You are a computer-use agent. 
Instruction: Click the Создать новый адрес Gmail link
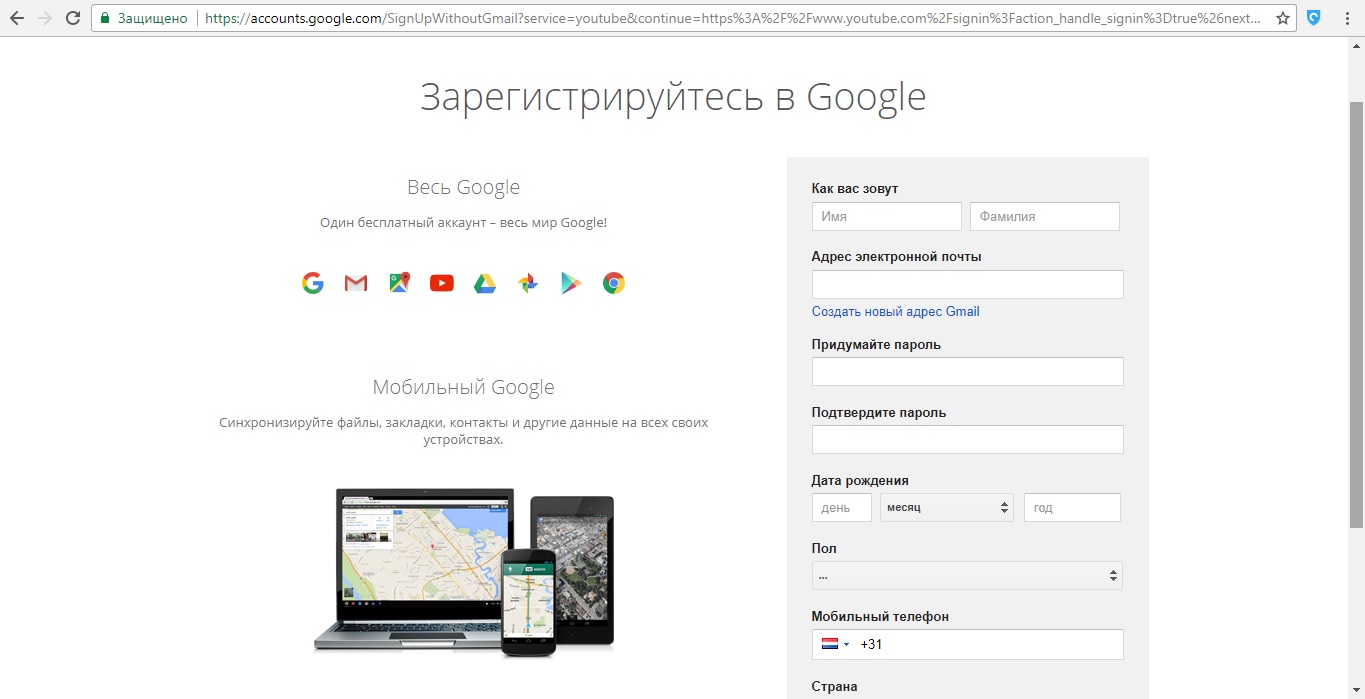pyautogui.click(x=895, y=312)
